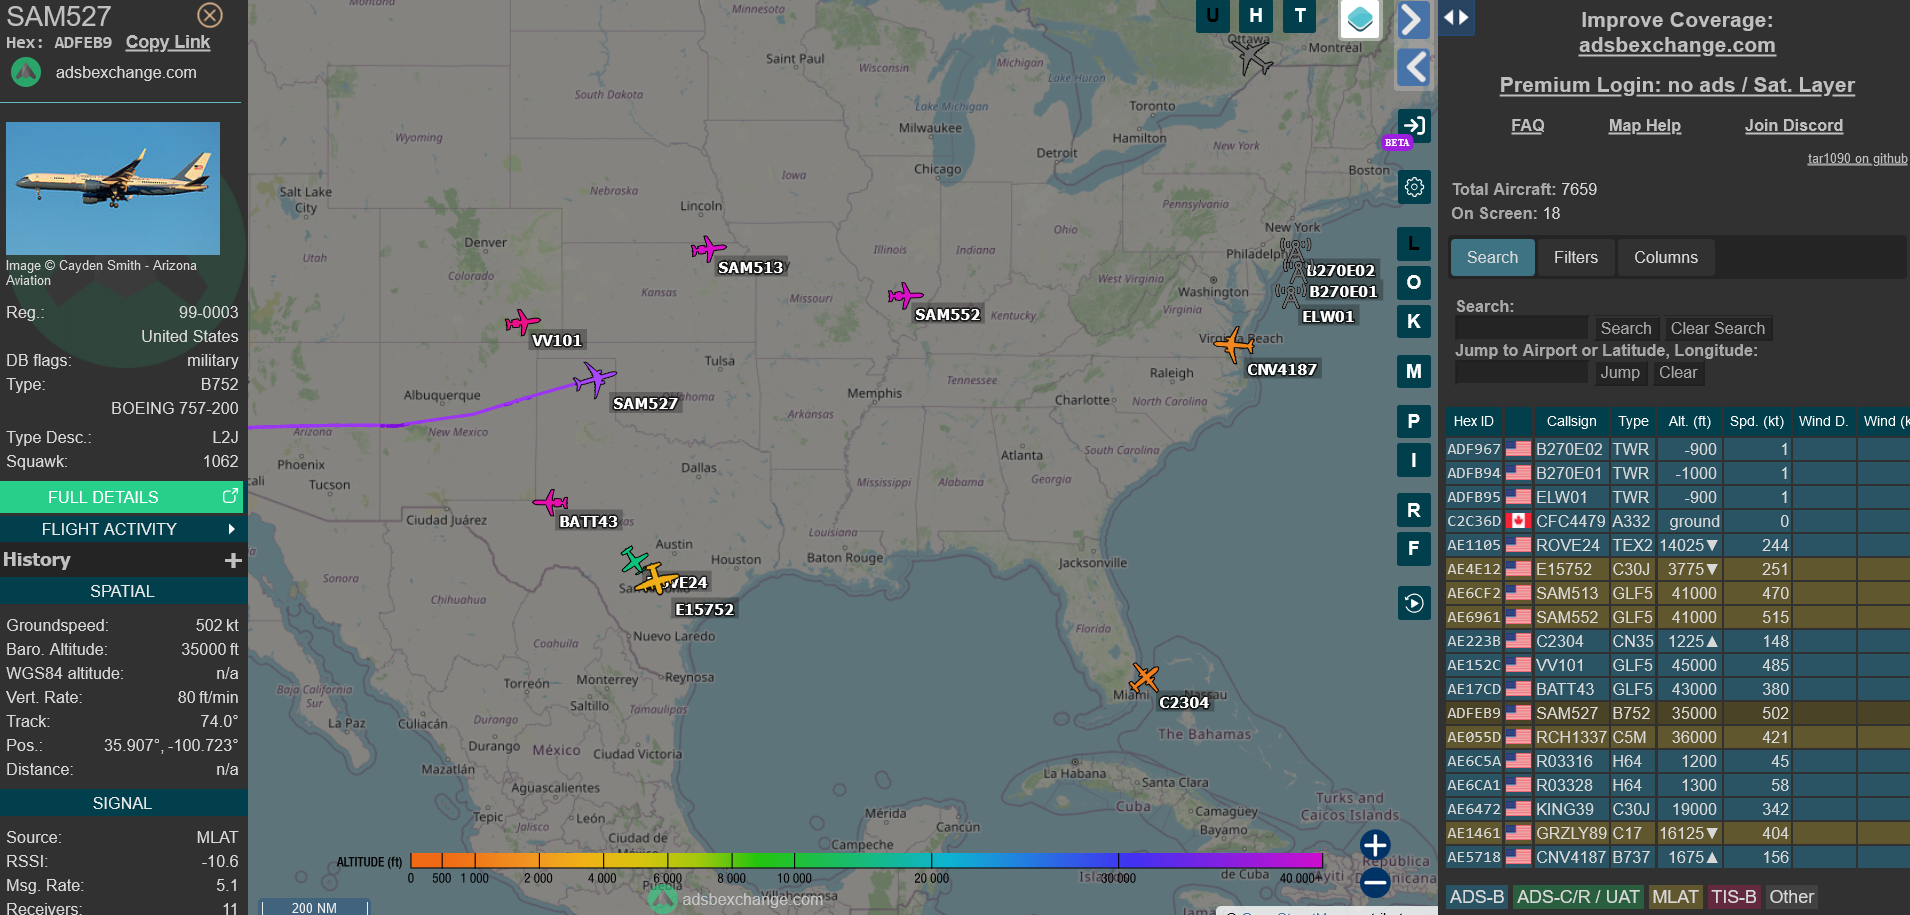The height and width of the screenshot is (915, 1910).
Task: Click the R button on map
Action: tap(1414, 510)
